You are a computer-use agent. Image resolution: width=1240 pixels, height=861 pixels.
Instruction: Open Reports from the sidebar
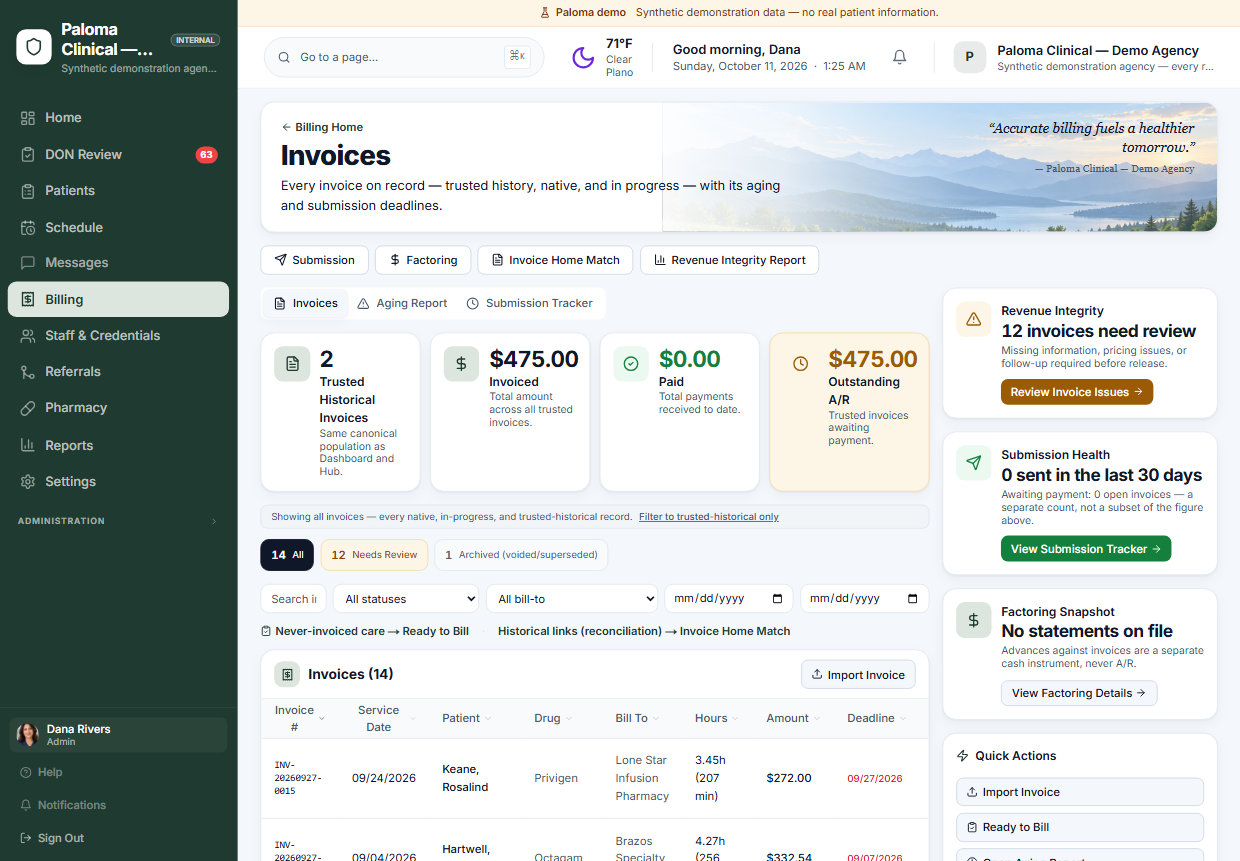point(118,445)
